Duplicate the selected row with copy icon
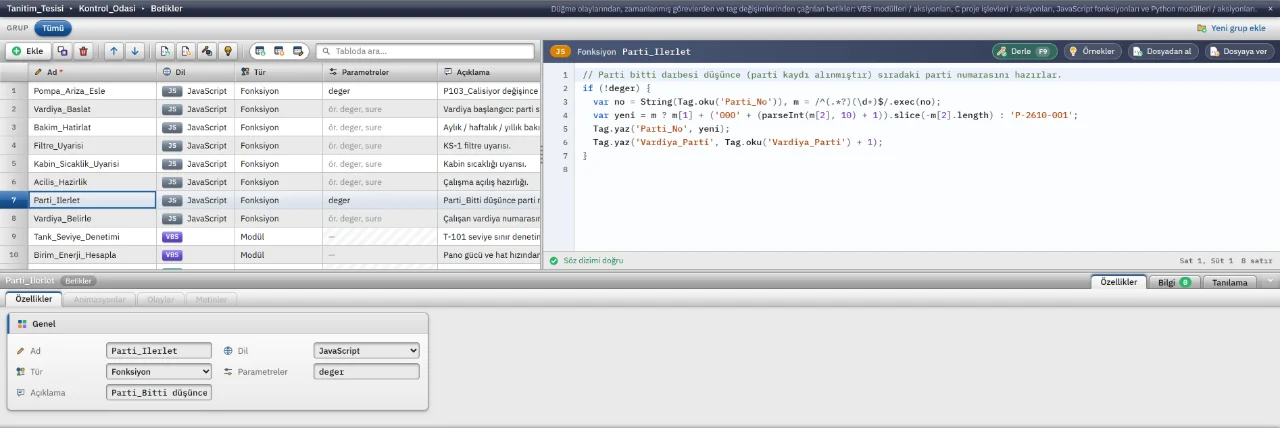The height and width of the screenshot is (428, 1280). [x=63, y=50]
